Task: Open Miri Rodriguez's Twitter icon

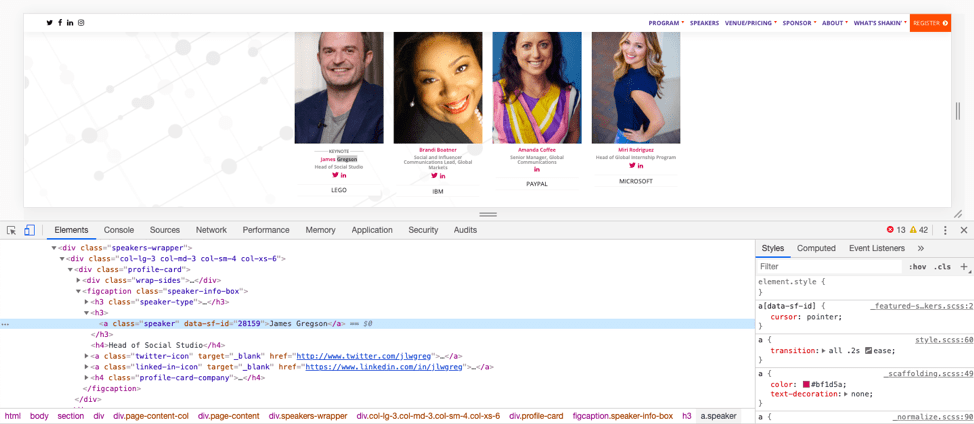Action: click(632, 166)
